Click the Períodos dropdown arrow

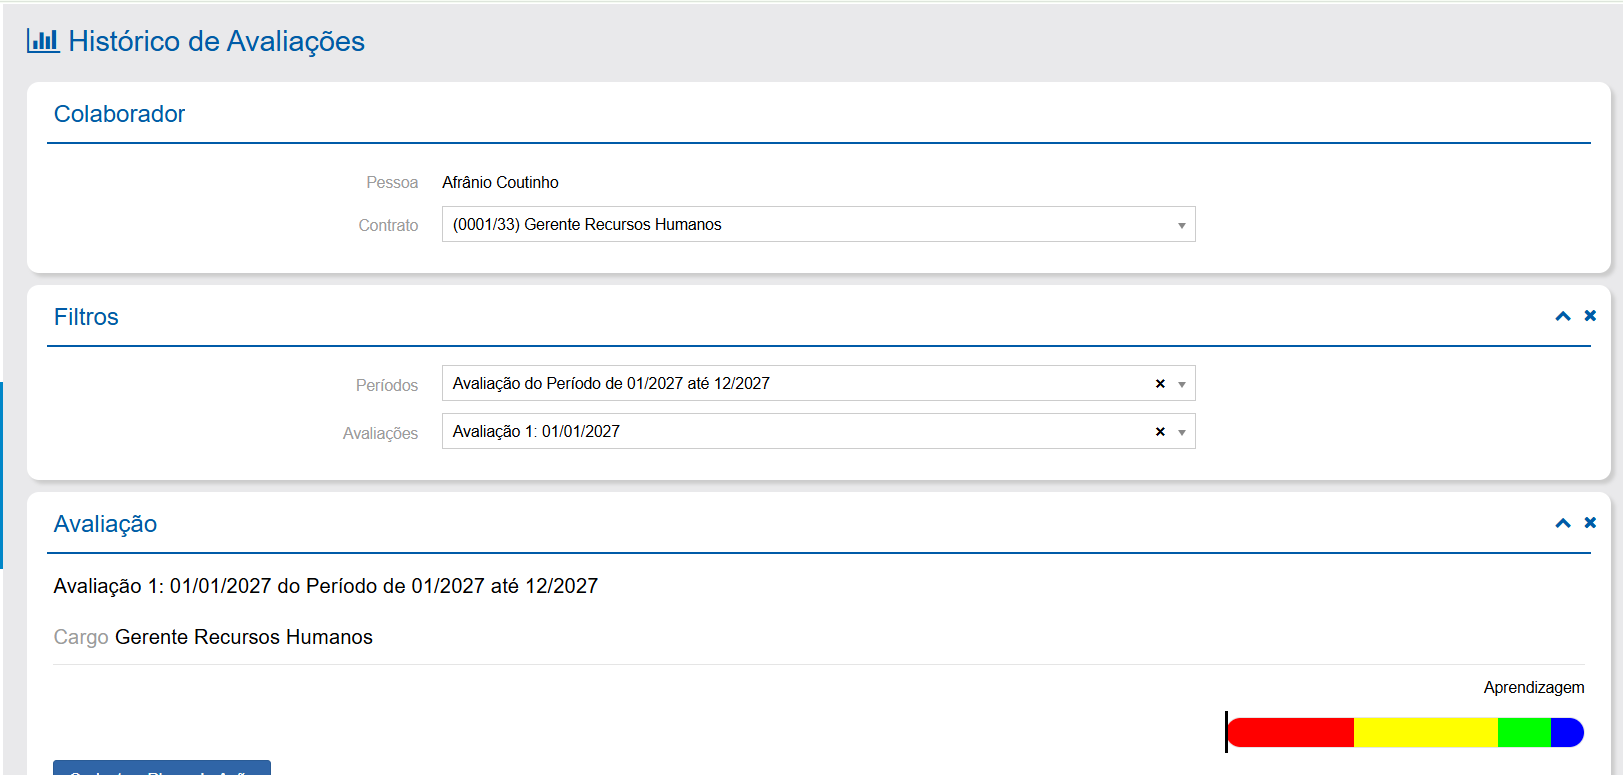click(x=1182, y=384)
